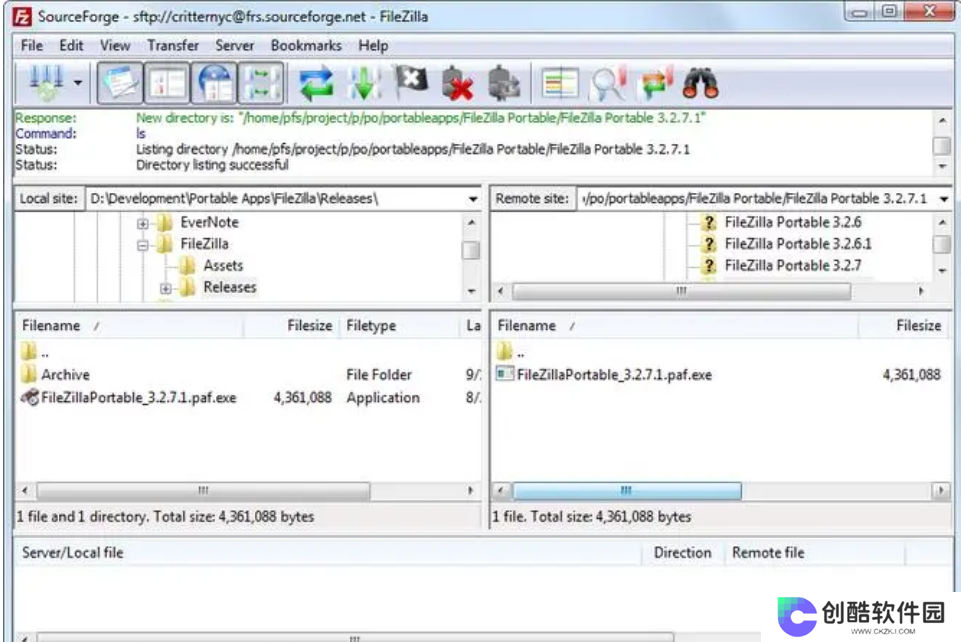Select remote FileZillaPortable_3.2.7.1.paf.exe file
Image resolution: width=961 pixels, height=642 pixels.
(614, 374)
